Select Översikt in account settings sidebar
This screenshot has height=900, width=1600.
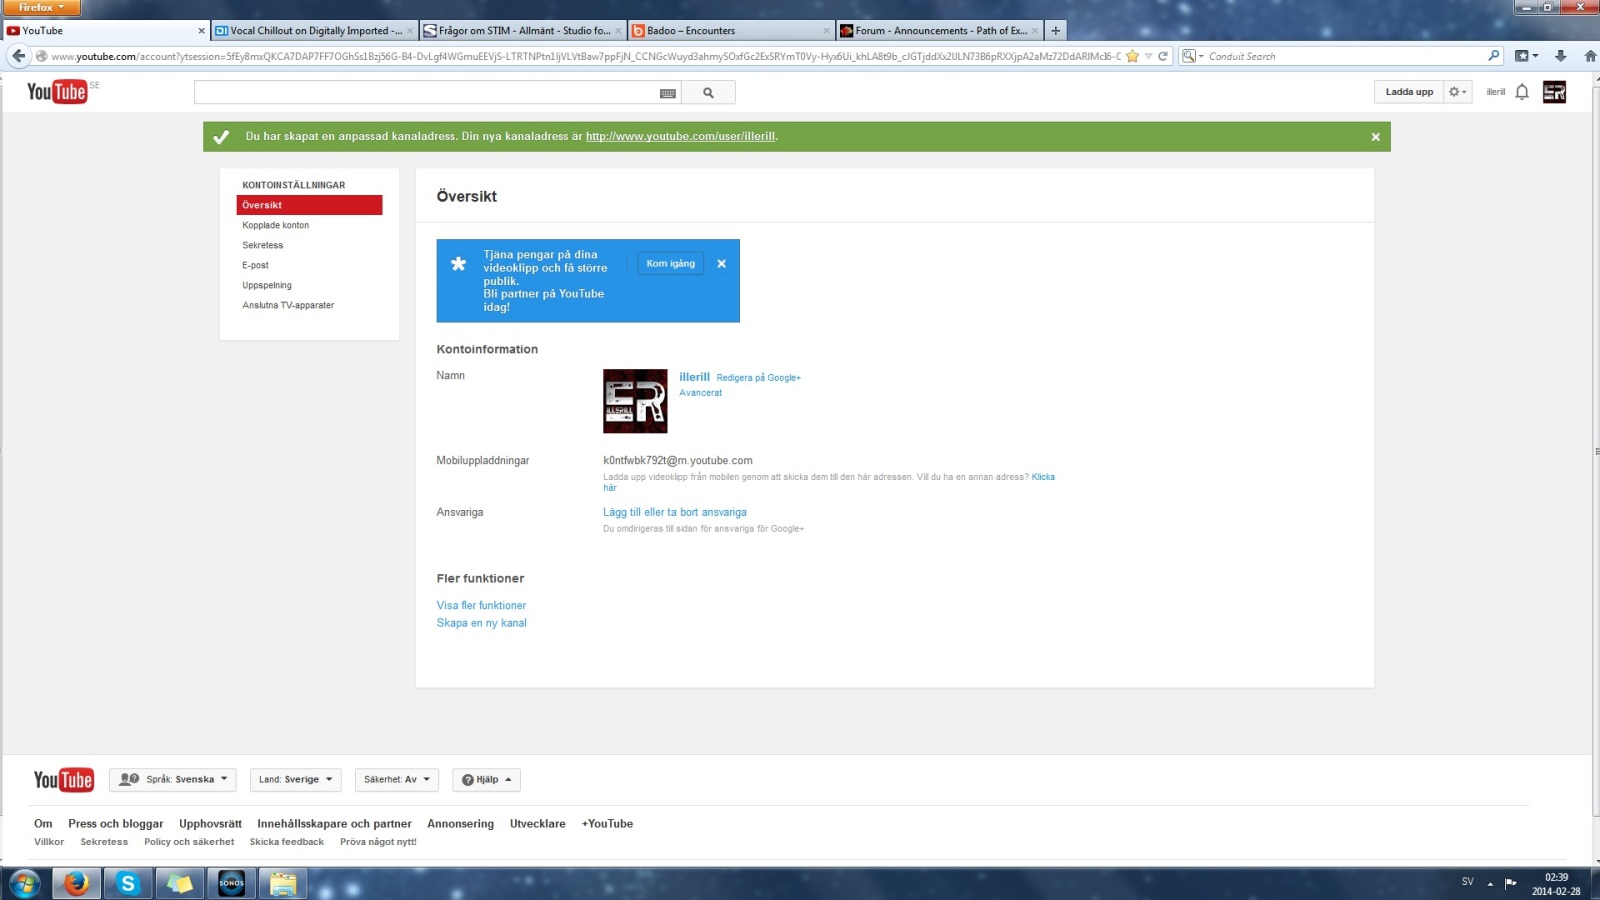coord(309,205)
